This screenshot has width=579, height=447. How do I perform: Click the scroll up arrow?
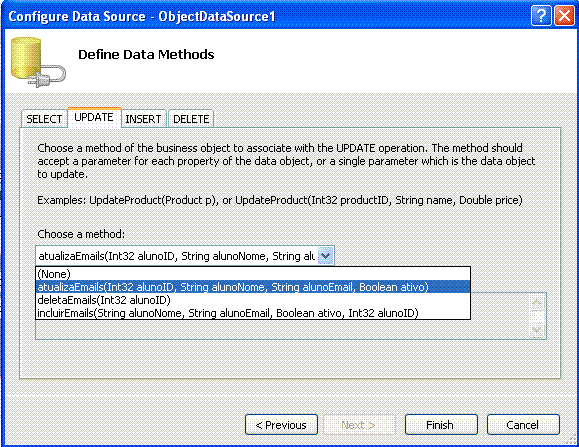537,303
